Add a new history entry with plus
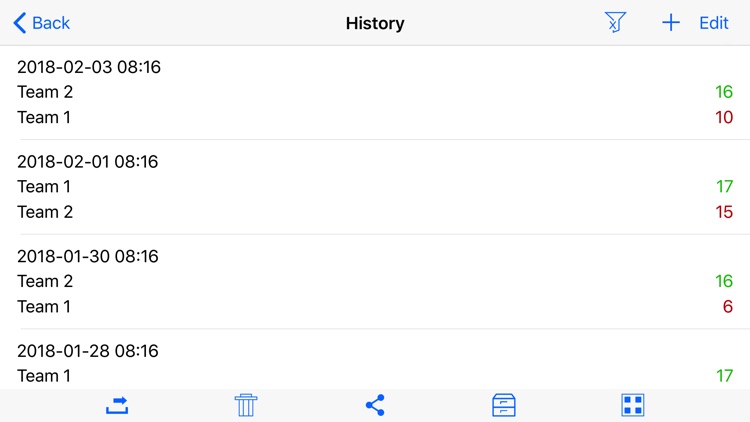 click(671, 22)
